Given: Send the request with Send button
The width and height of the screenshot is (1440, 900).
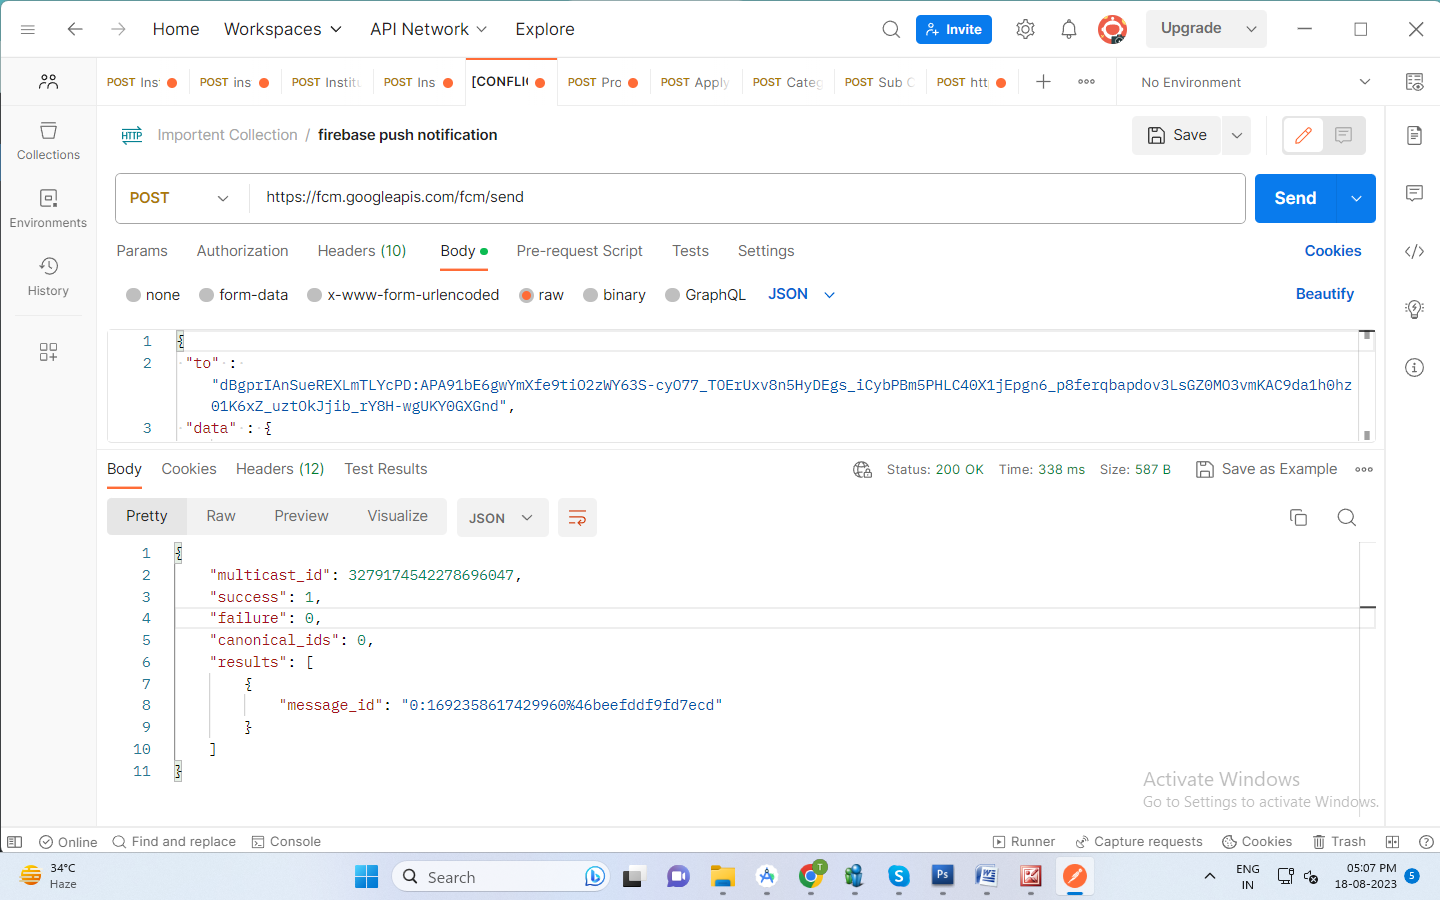Looking at the screenshot, I should coord(1295,198).
